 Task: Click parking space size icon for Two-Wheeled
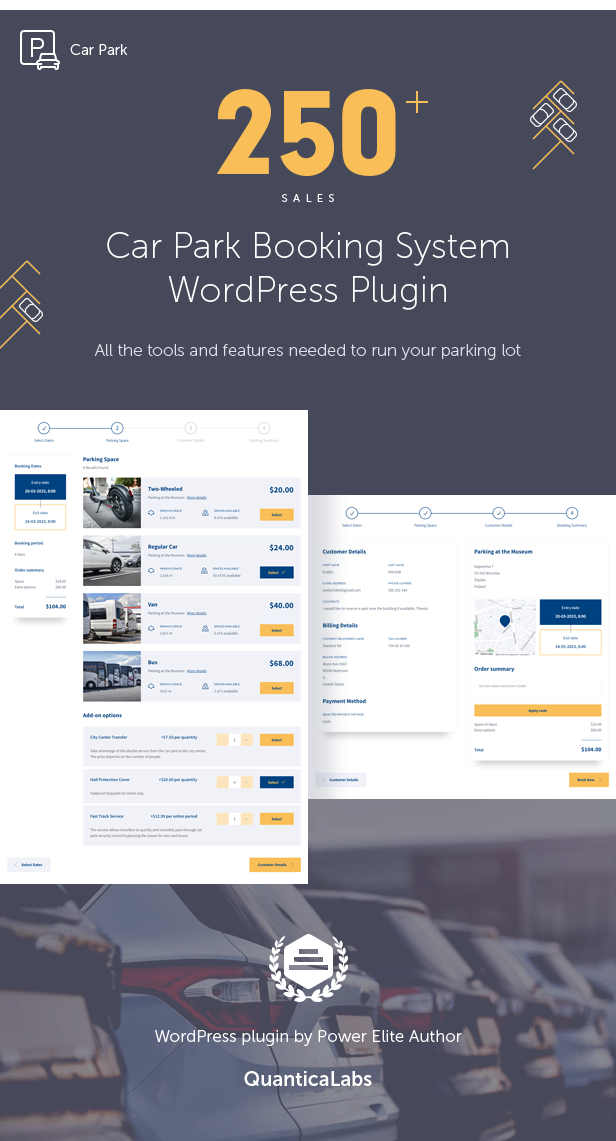click(x=151, y=513)
